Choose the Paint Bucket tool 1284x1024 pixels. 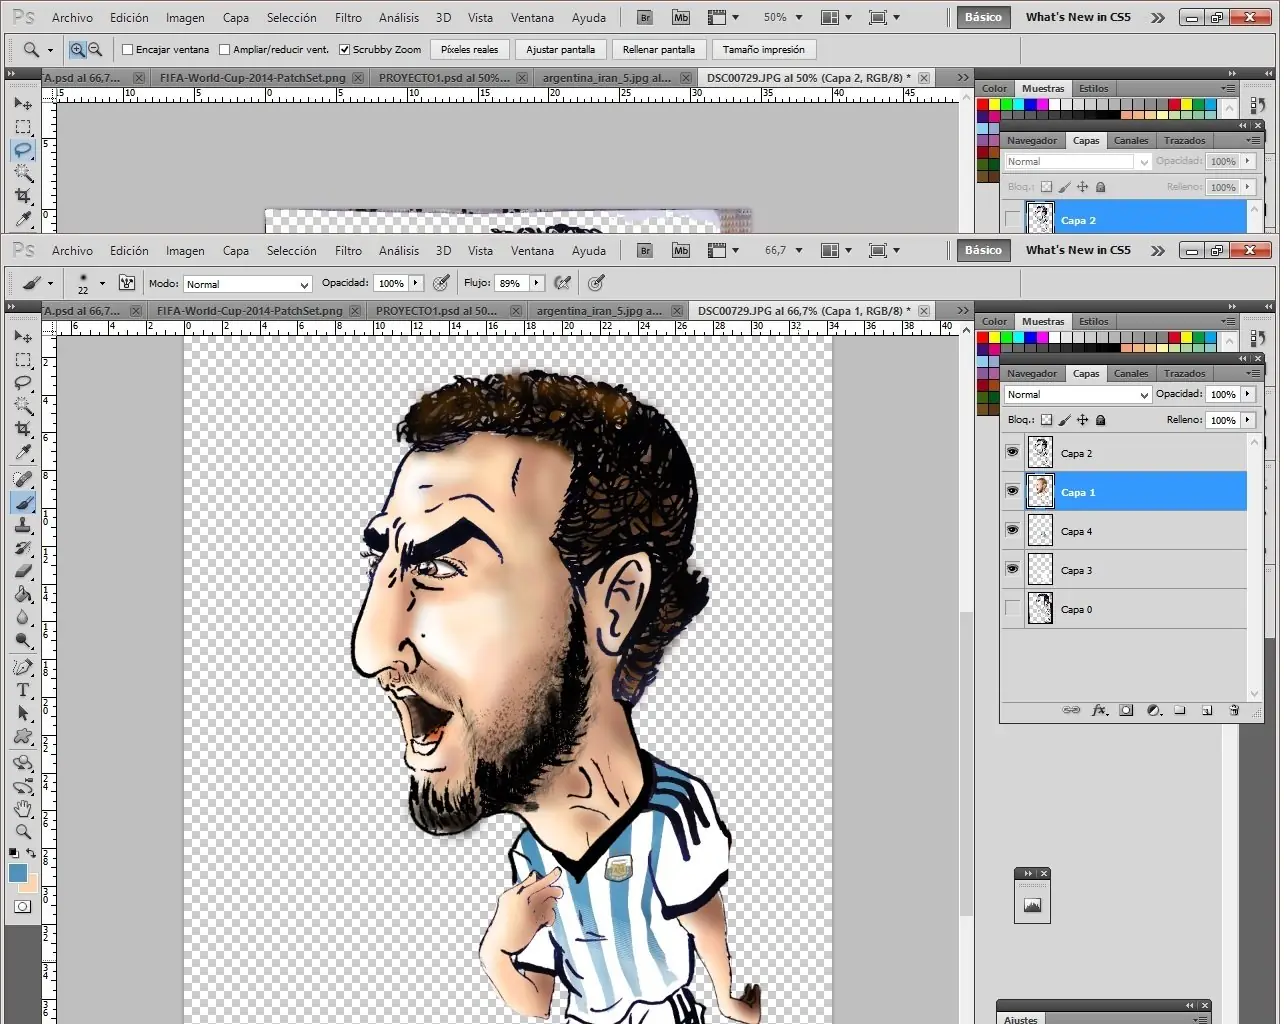pyautogui.click(x=23, y=594)
